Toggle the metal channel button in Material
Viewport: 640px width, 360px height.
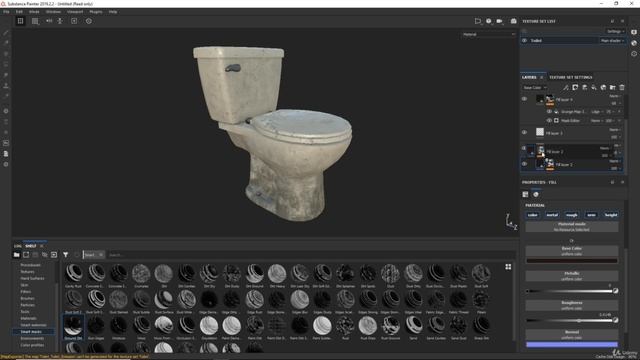click(x=552, y=215)
